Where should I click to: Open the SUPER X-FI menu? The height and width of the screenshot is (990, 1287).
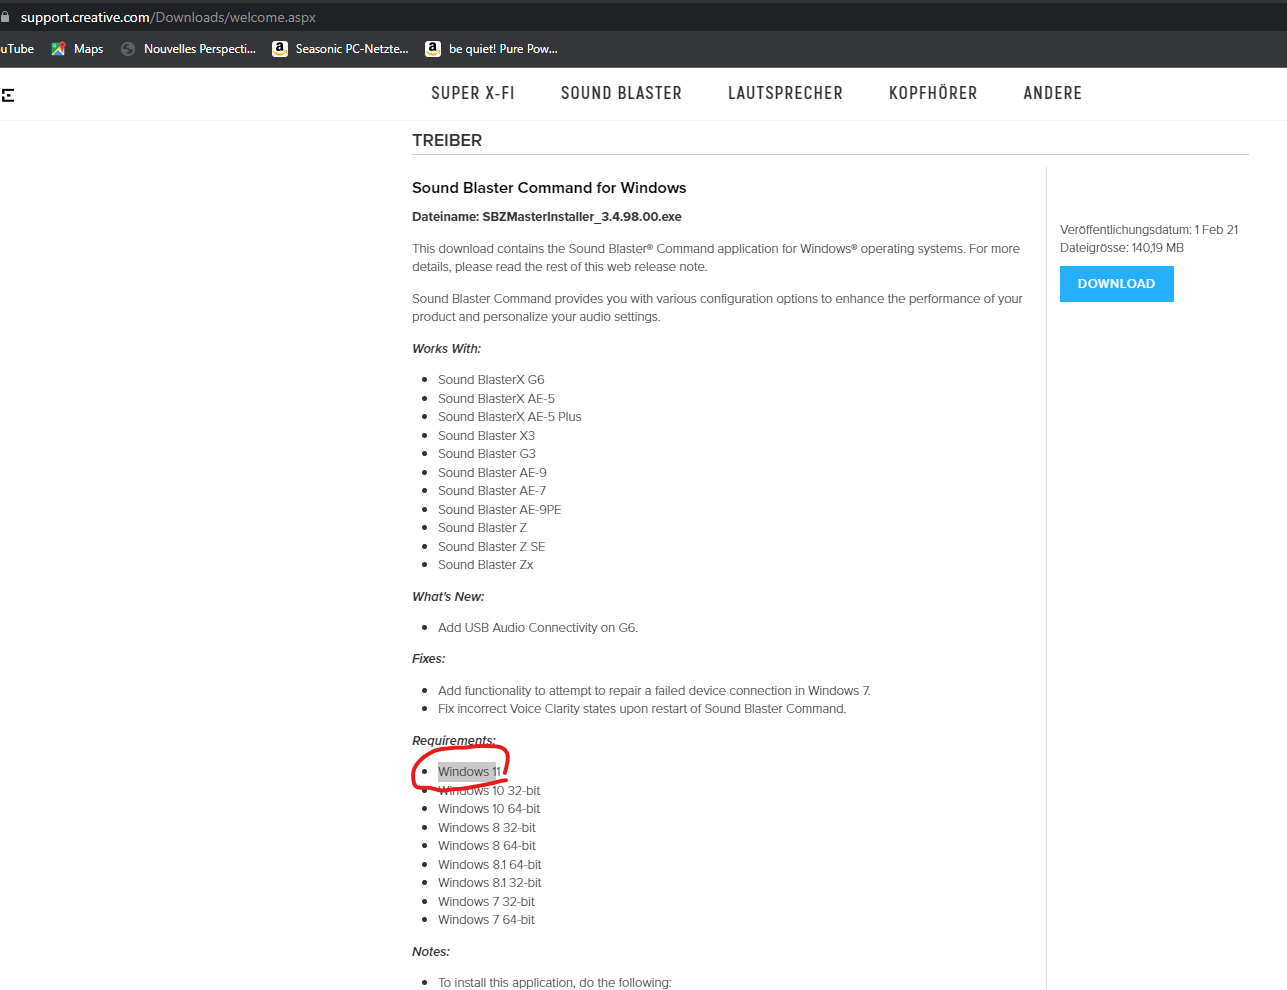click(473, 93)
